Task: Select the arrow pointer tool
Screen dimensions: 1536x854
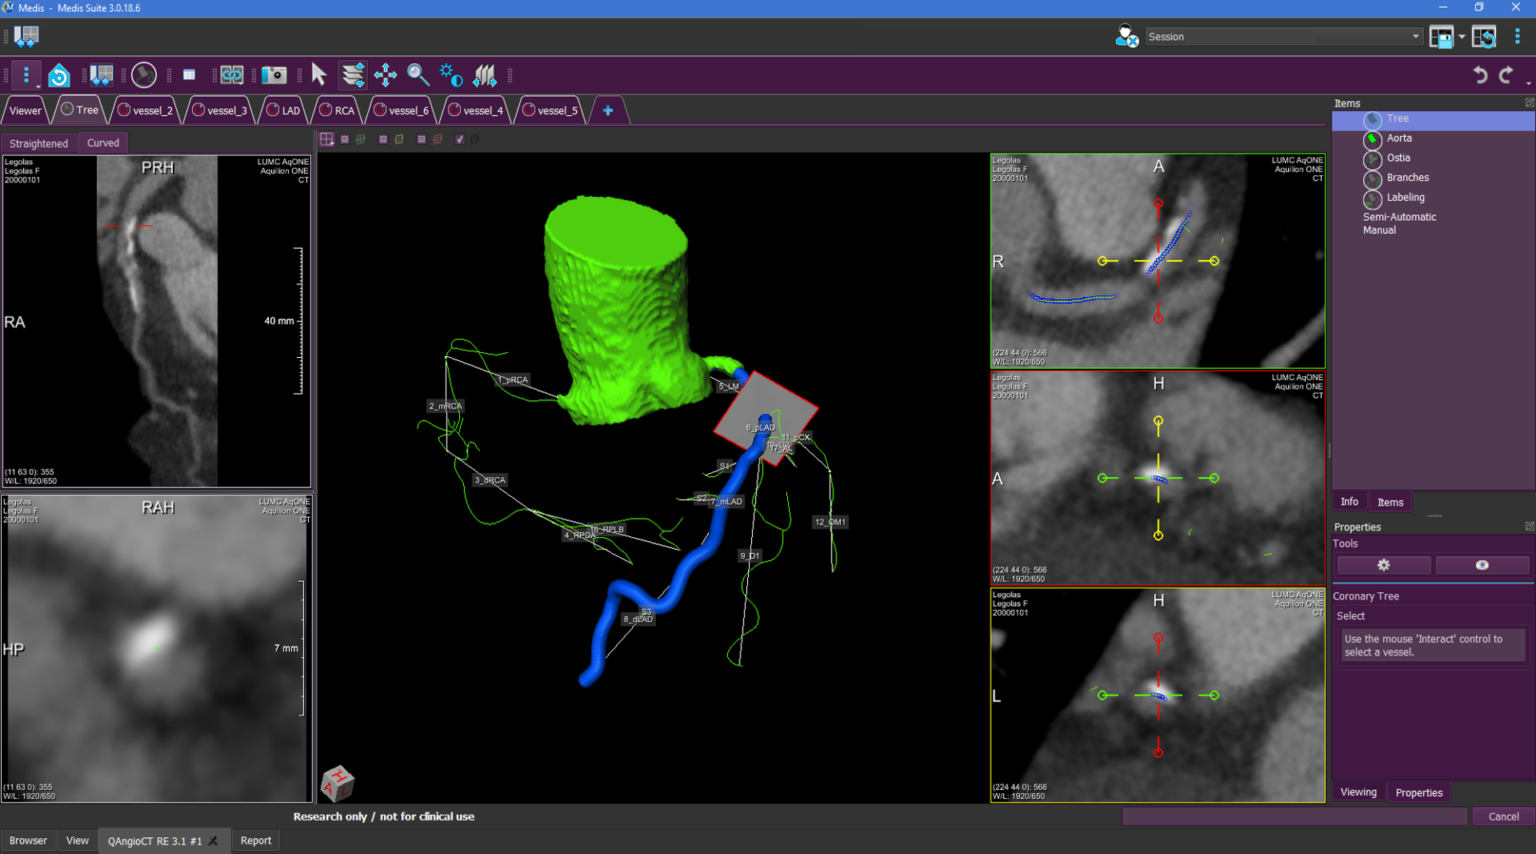Action: point(319,75)
